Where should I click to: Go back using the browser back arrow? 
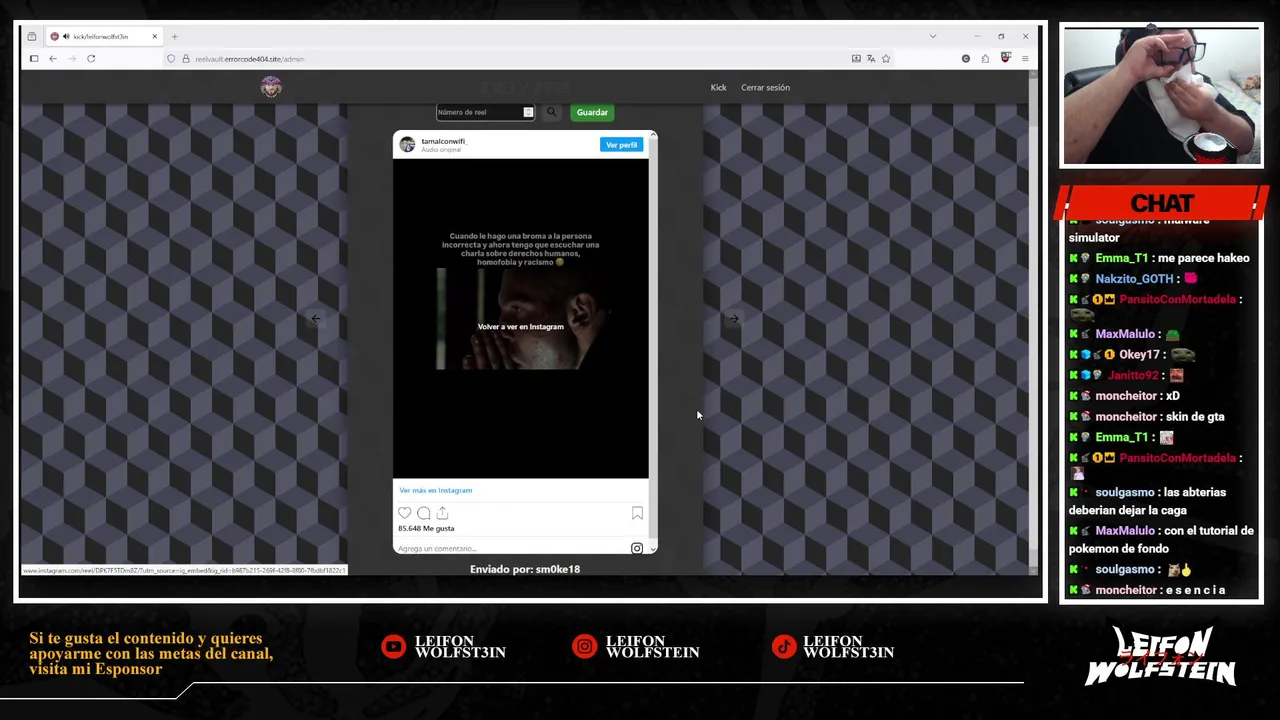53,59
